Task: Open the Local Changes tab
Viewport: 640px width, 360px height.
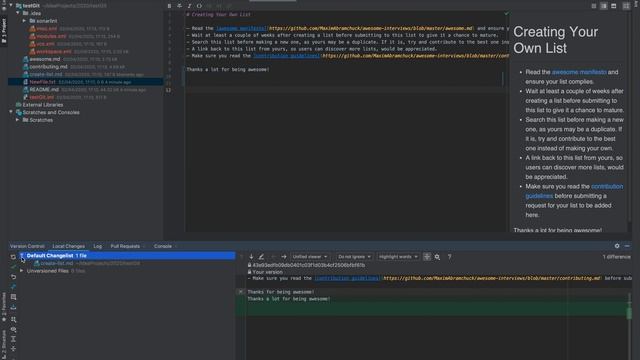Action: (x=69, y=246)
